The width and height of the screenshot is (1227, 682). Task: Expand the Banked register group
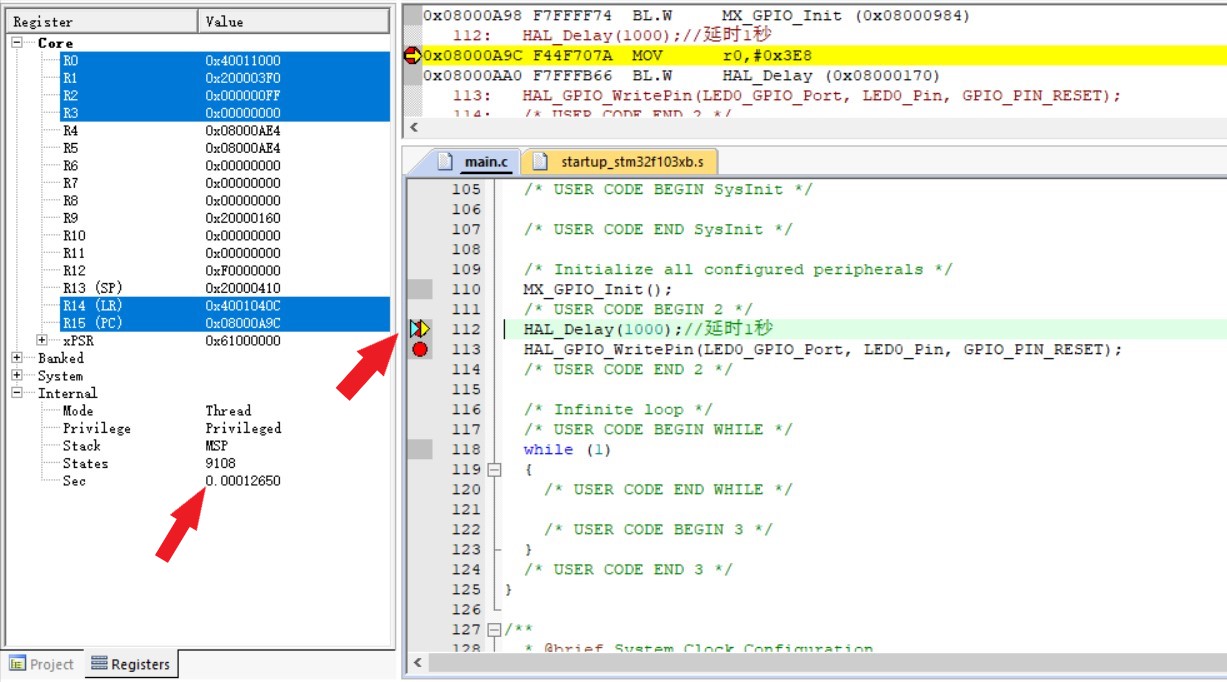[17, 358]
